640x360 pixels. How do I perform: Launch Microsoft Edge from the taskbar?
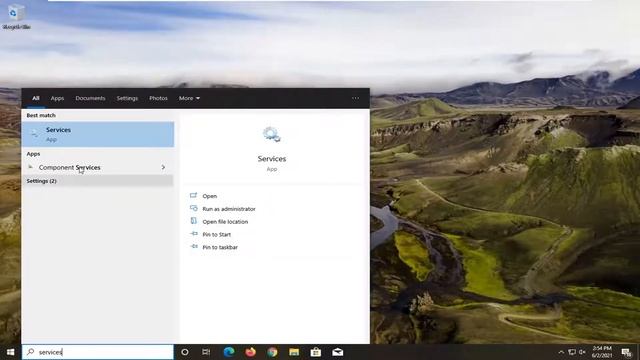tap(229, 352)
